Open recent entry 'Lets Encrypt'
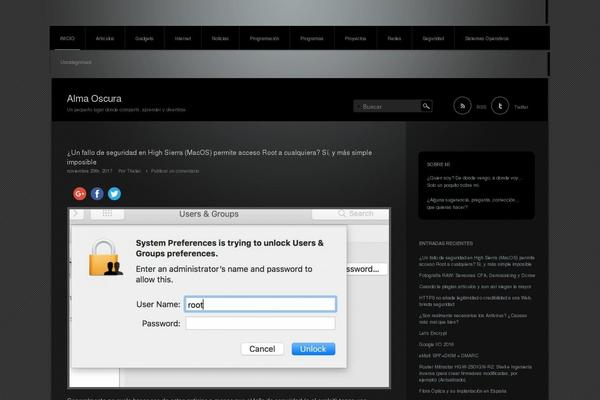 [433, 333]
